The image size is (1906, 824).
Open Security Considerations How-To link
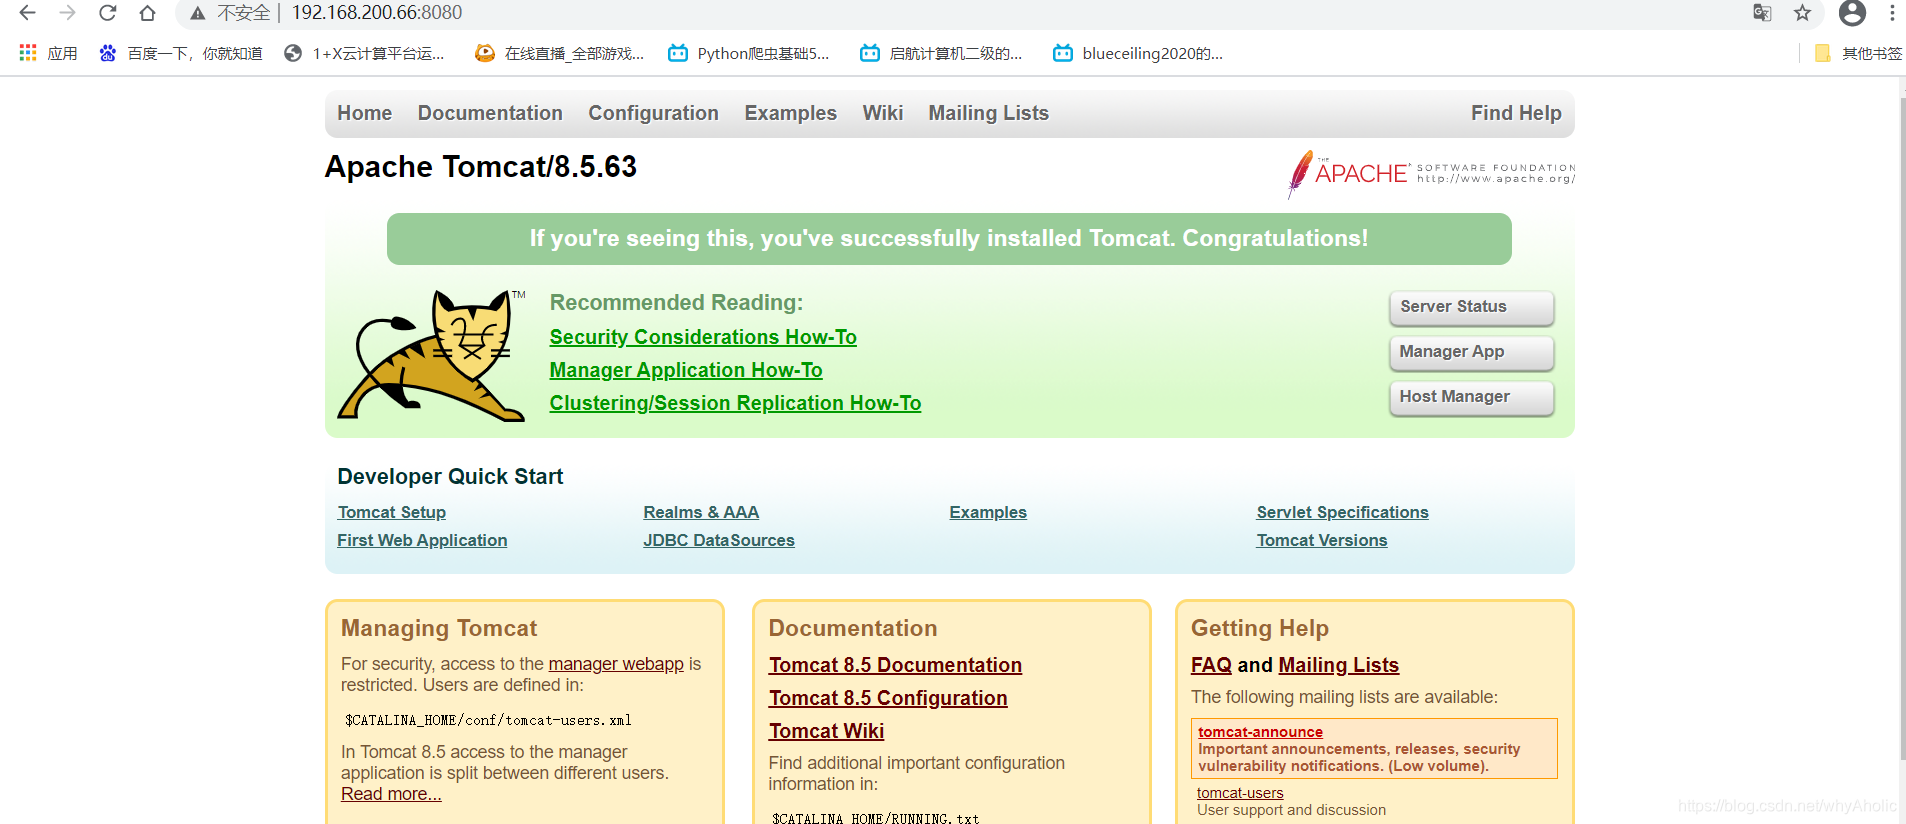(x=703, y=337)
